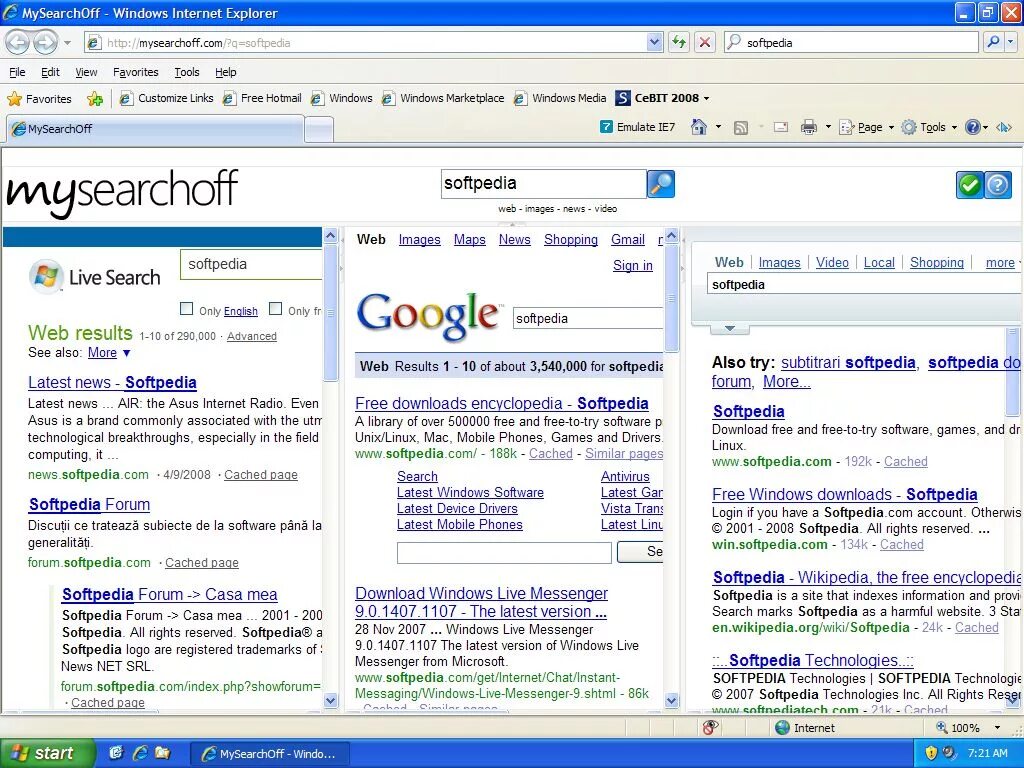Click the Internet Explorer quick launch icon
This screenshot has width=1024, height=768.
(139, 754)
